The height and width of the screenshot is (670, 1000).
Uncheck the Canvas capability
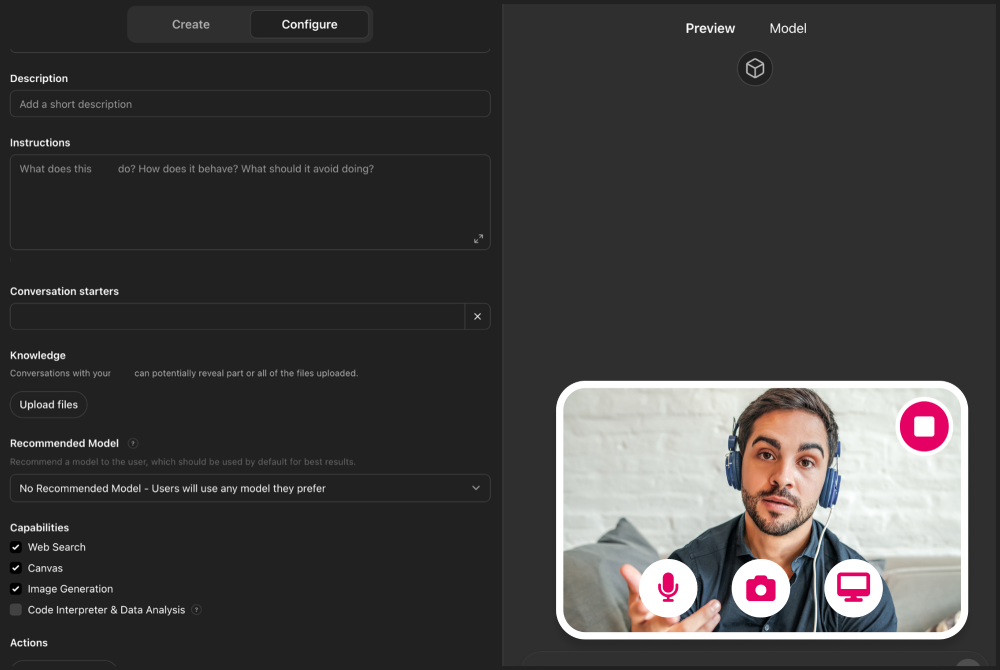[x=15, y=567]
